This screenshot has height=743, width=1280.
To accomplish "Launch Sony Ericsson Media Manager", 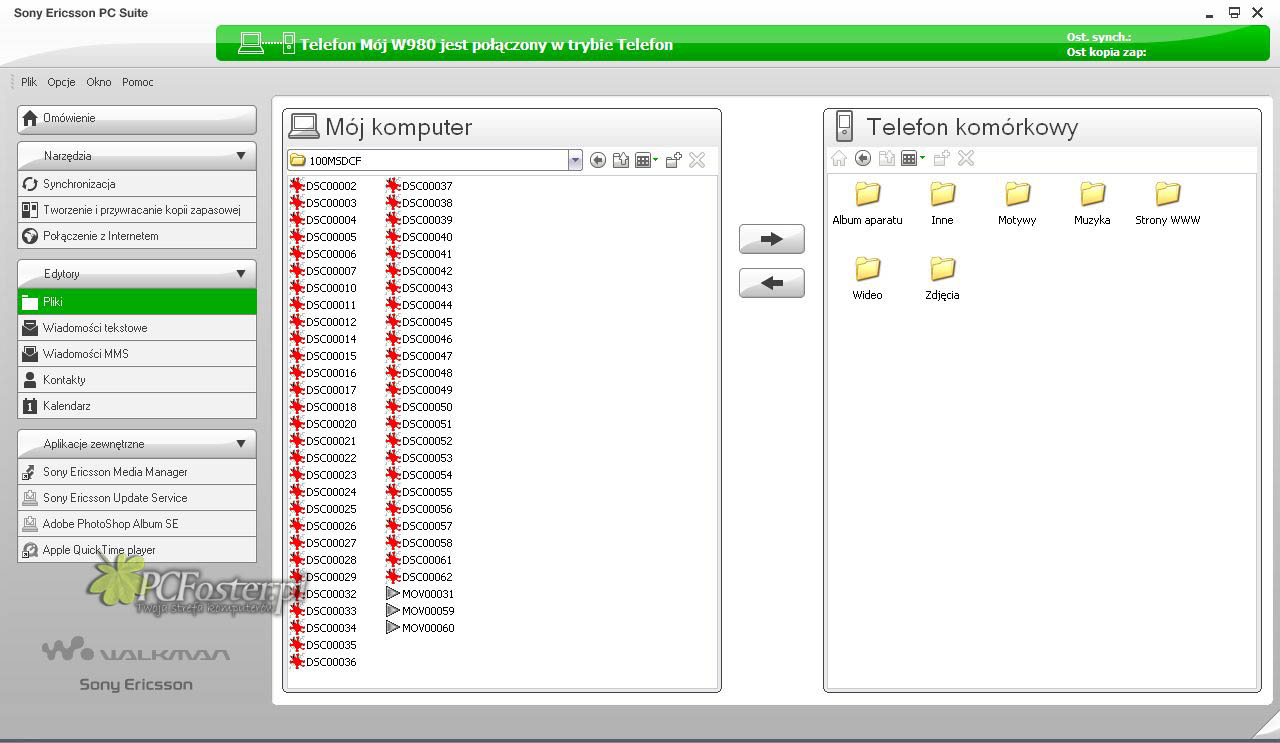I will pyautogui.click(x=137, y=472).
